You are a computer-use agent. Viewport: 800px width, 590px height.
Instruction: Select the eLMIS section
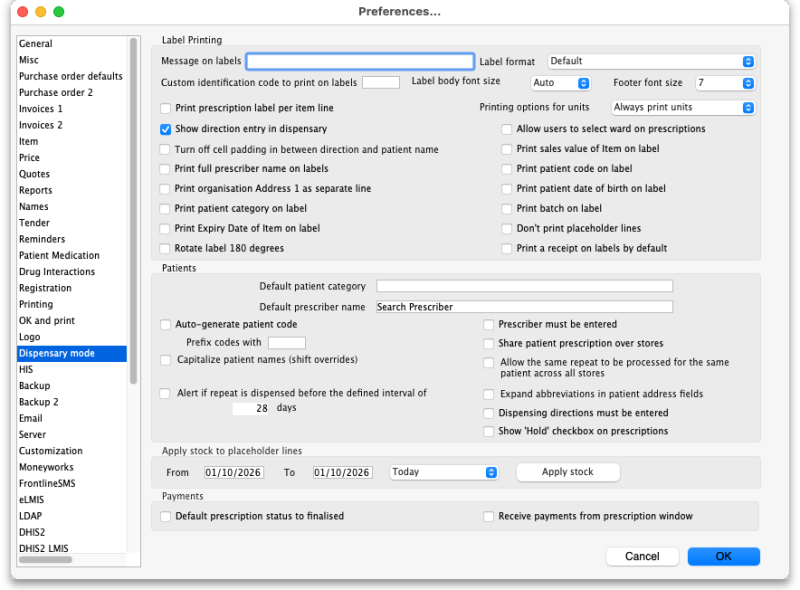(x=71, y=500)
